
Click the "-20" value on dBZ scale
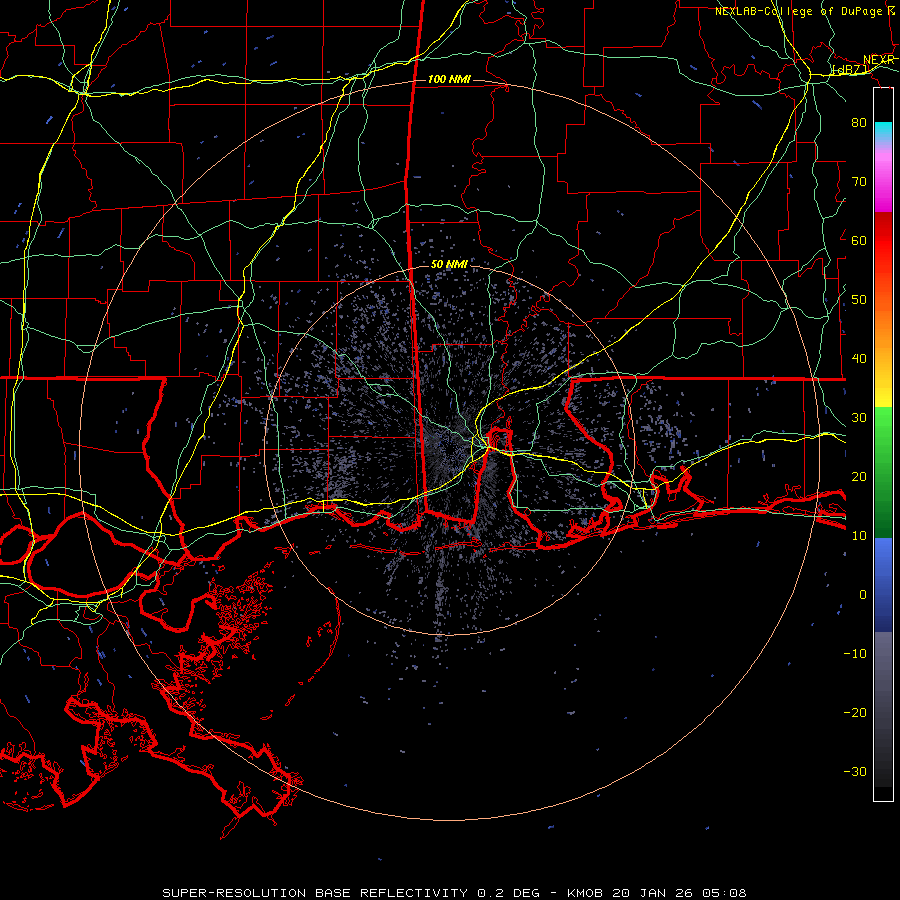(x=855, y=712)
